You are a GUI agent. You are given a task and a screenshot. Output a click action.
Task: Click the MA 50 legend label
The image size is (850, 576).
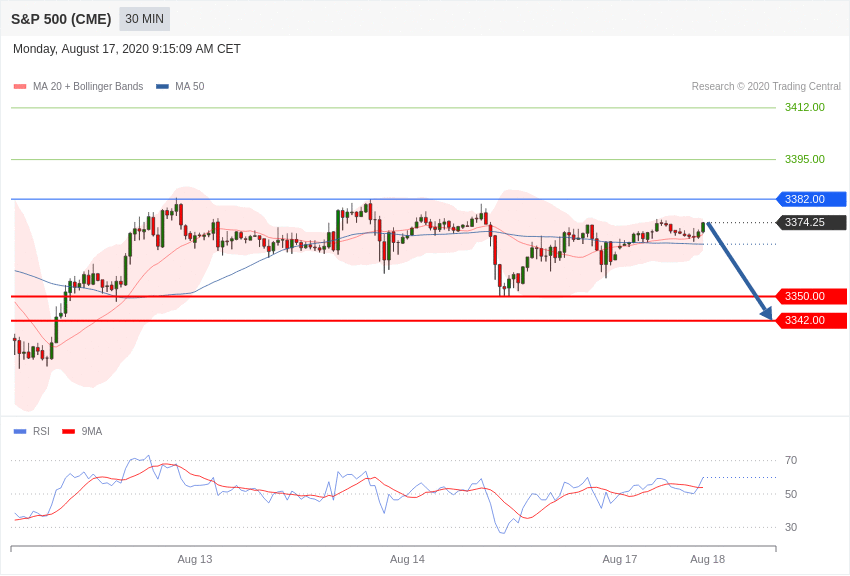pyautogui.click(x=190, y=87)
